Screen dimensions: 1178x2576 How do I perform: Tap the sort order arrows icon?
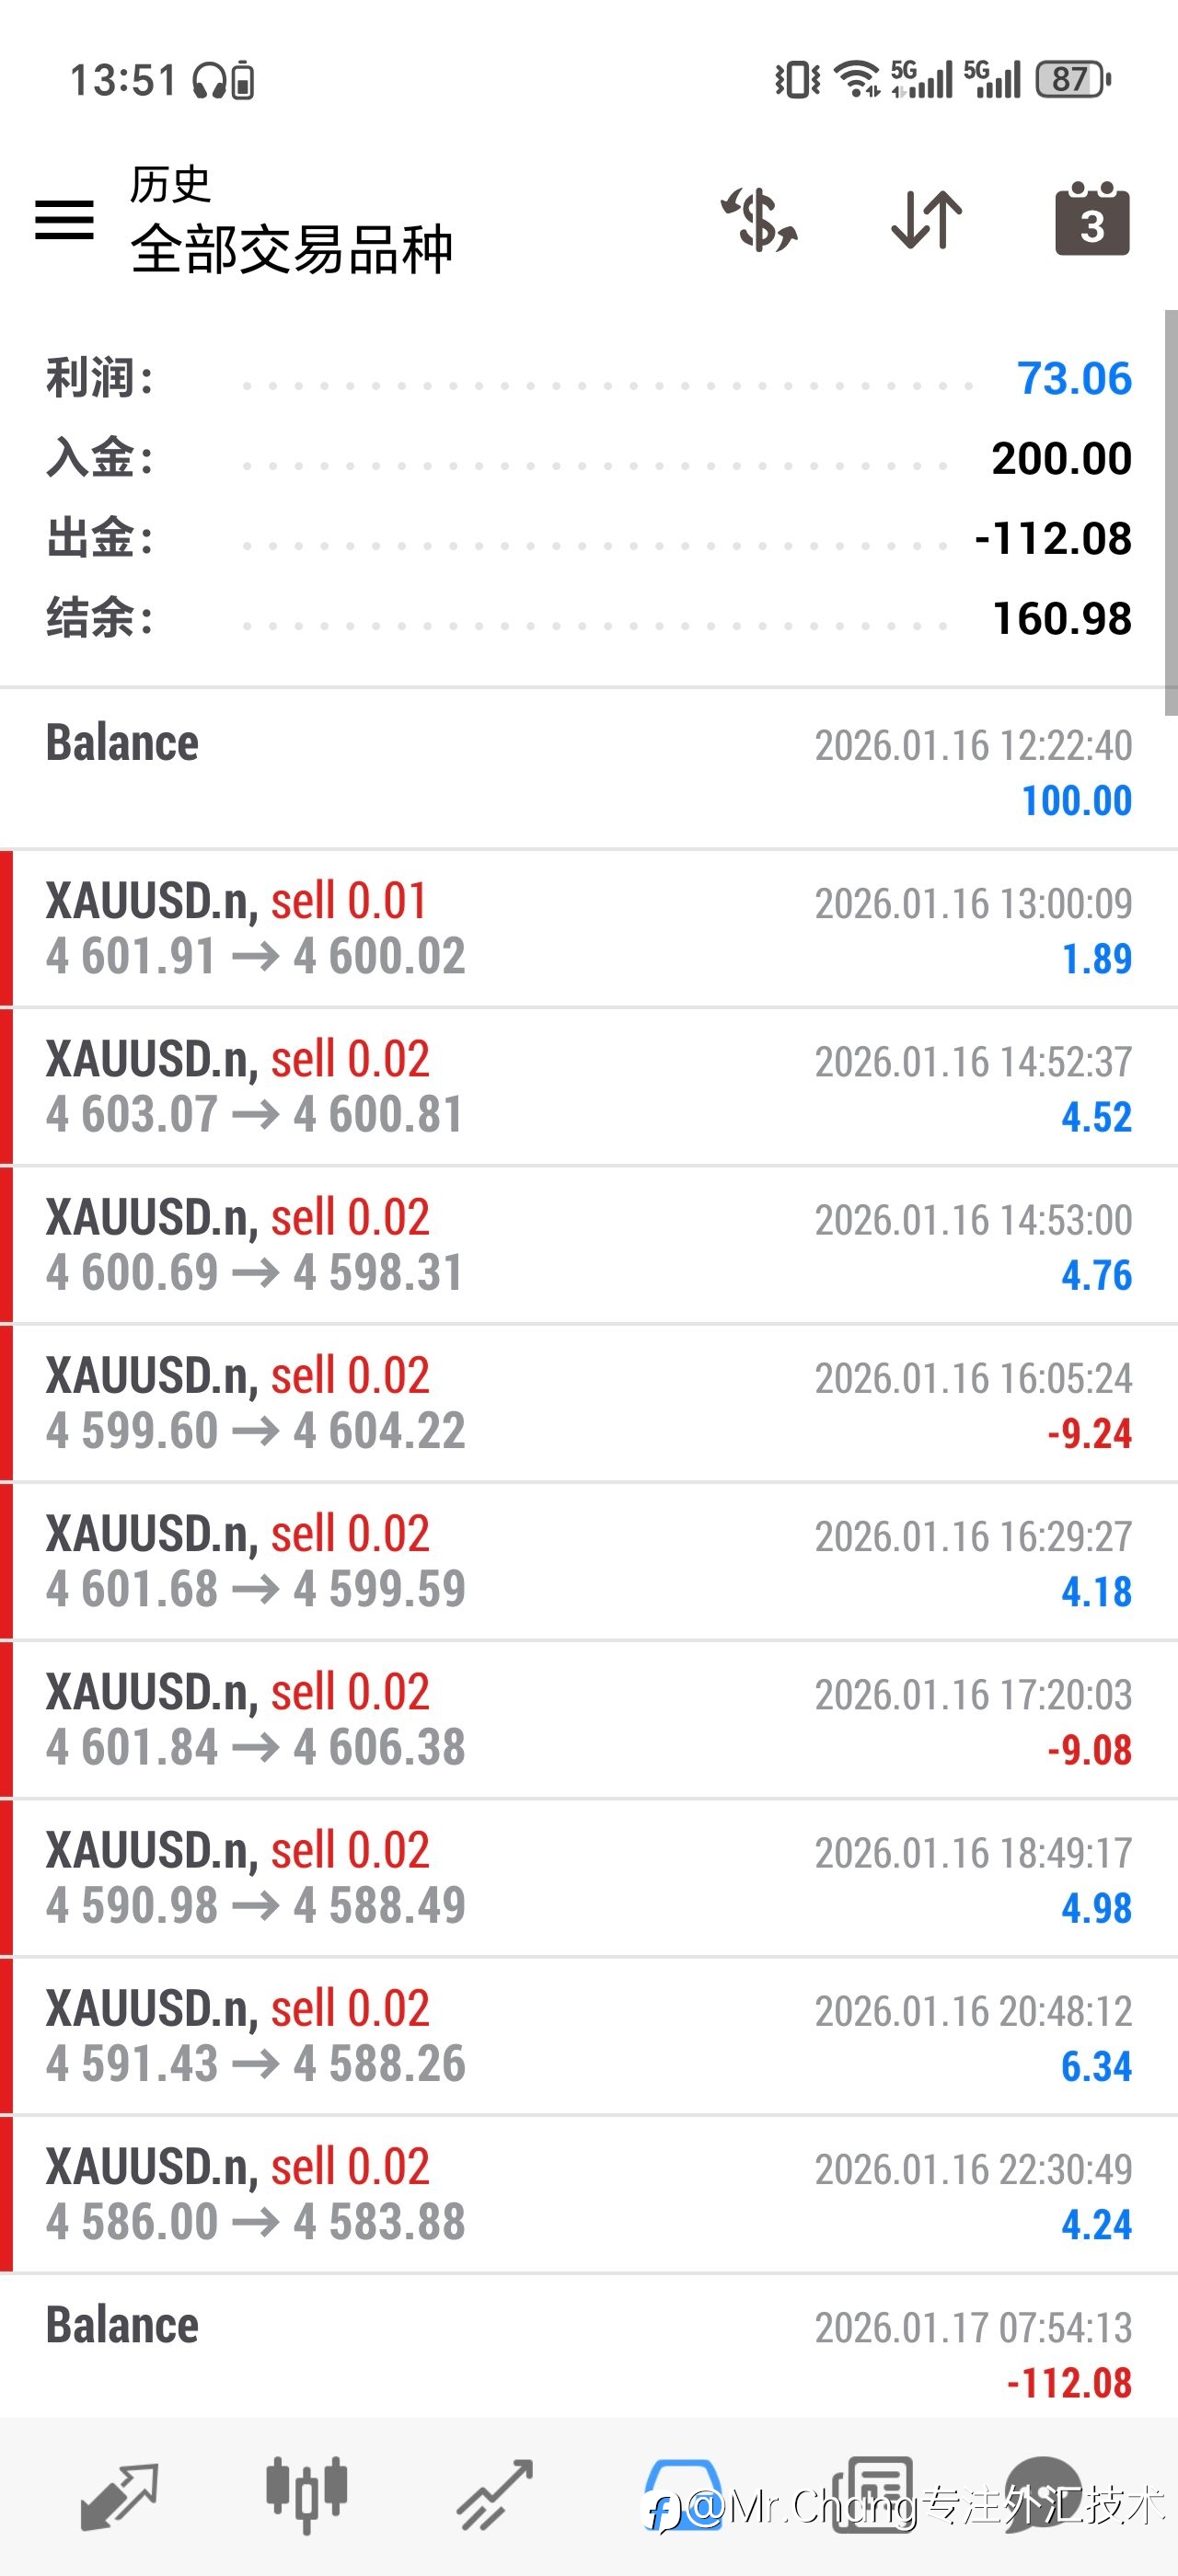926,219
